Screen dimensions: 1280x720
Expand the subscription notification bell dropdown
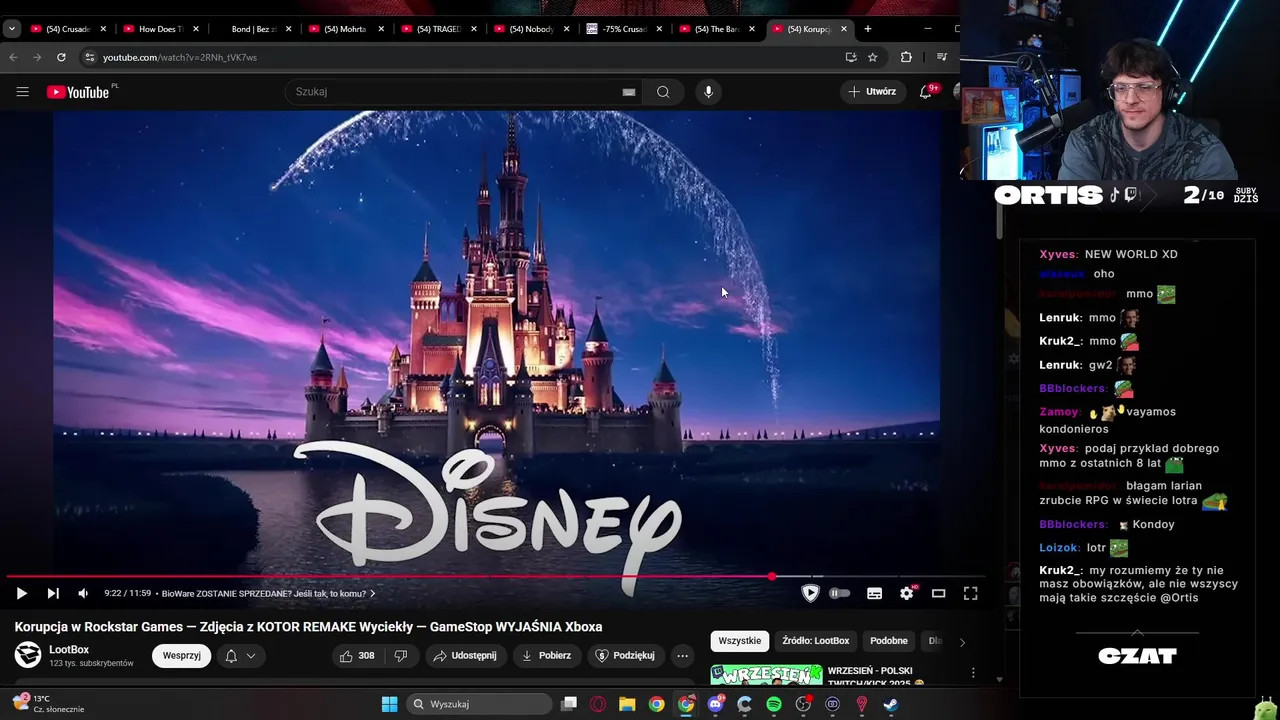tap(240, 656)
